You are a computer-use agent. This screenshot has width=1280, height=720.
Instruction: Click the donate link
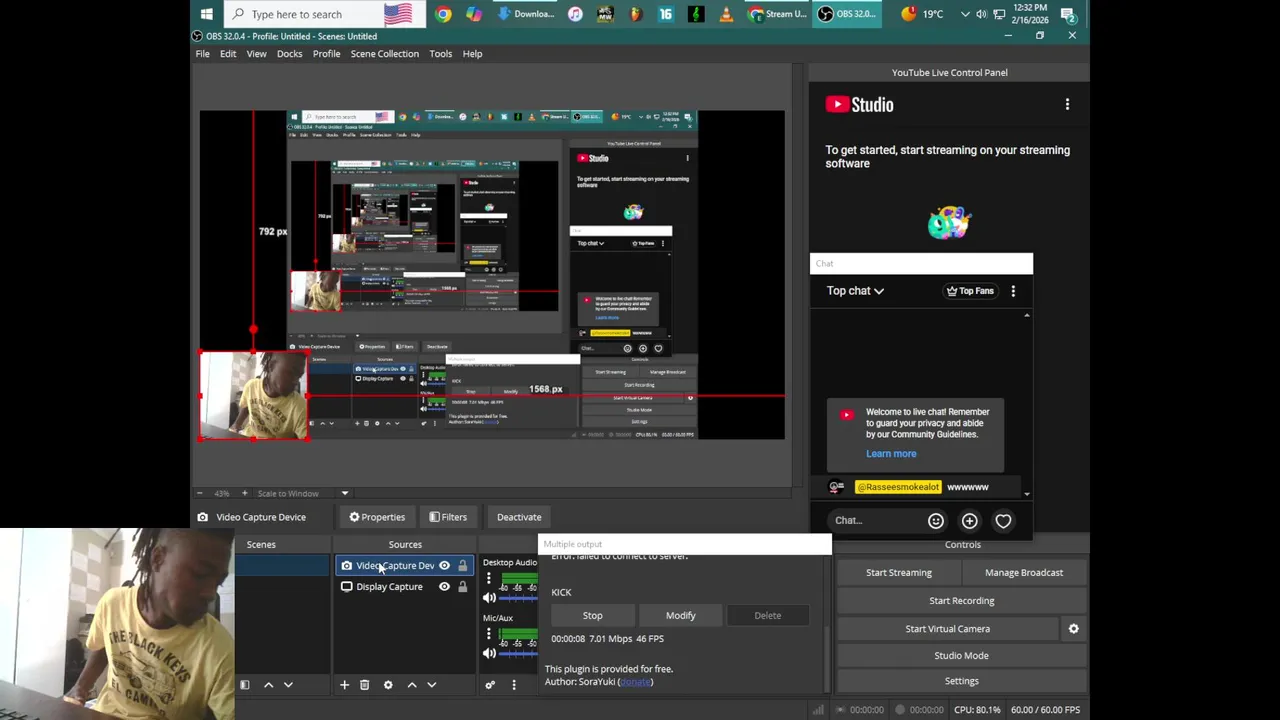pyautogui.click(x=635, y=682)
